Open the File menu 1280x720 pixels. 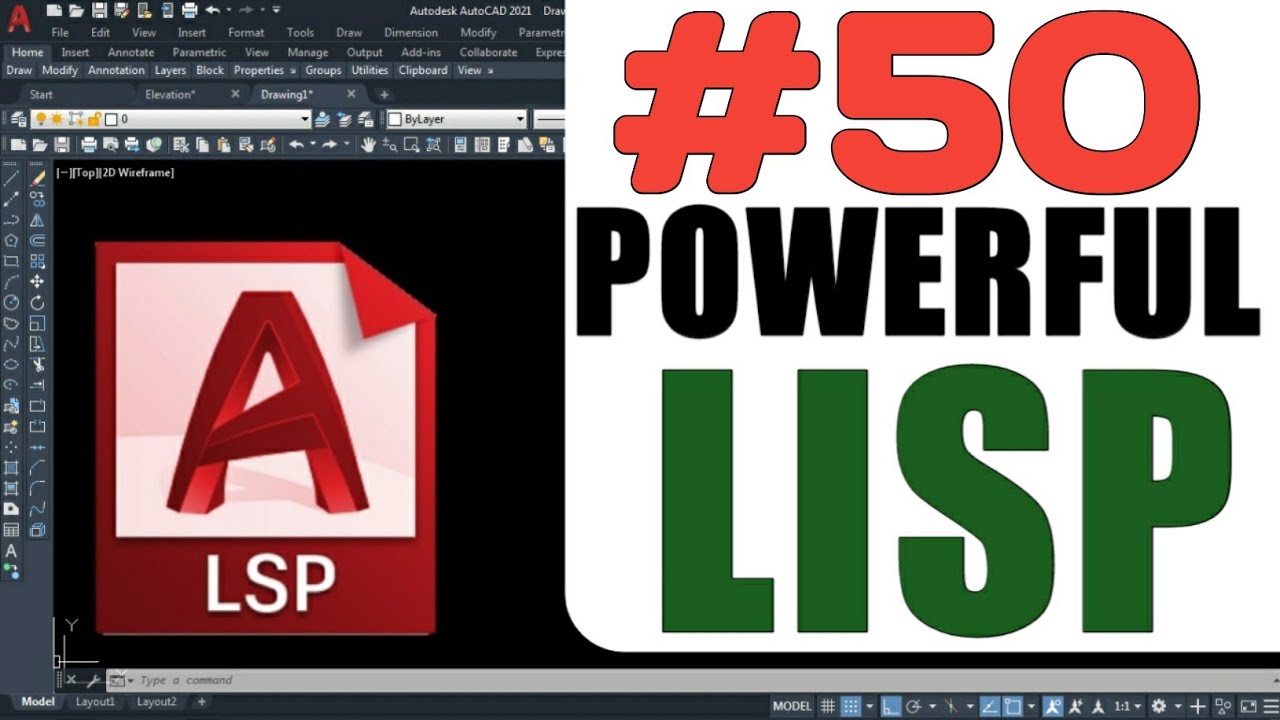(59, 33)
